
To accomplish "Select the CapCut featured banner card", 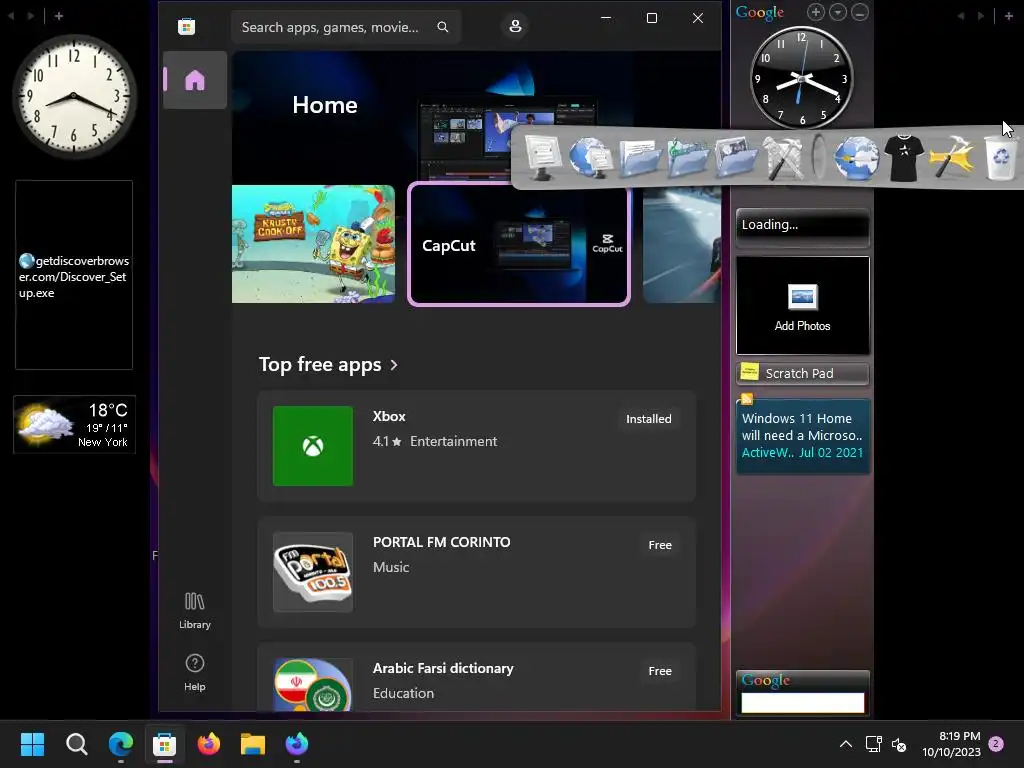I will click(x=519, y=244).
